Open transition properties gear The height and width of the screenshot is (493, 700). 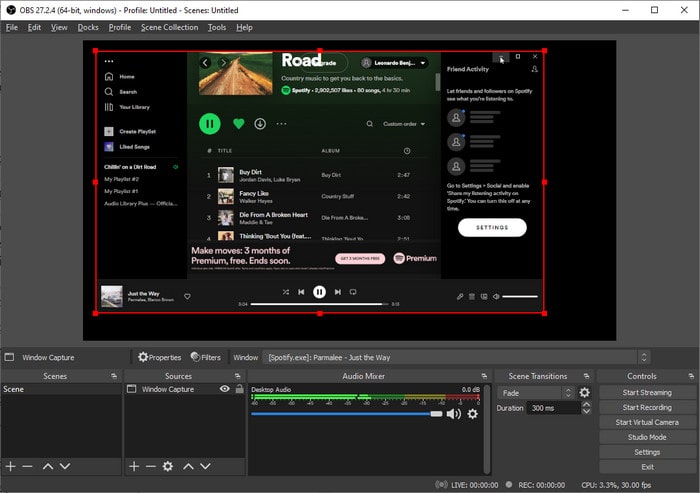click(584, 393)
